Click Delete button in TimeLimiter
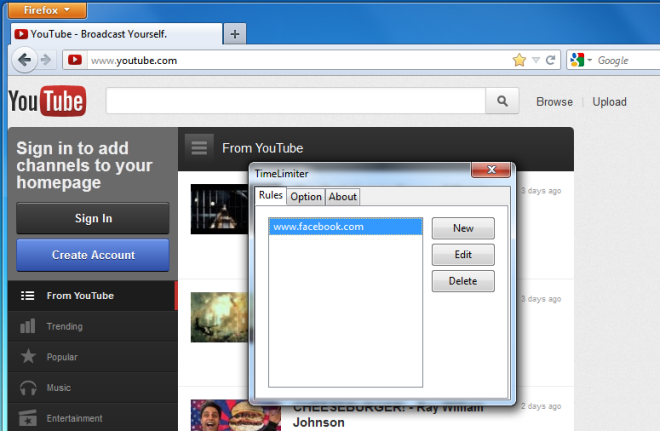This screenshot has height=431, width=660. [463, 281]
